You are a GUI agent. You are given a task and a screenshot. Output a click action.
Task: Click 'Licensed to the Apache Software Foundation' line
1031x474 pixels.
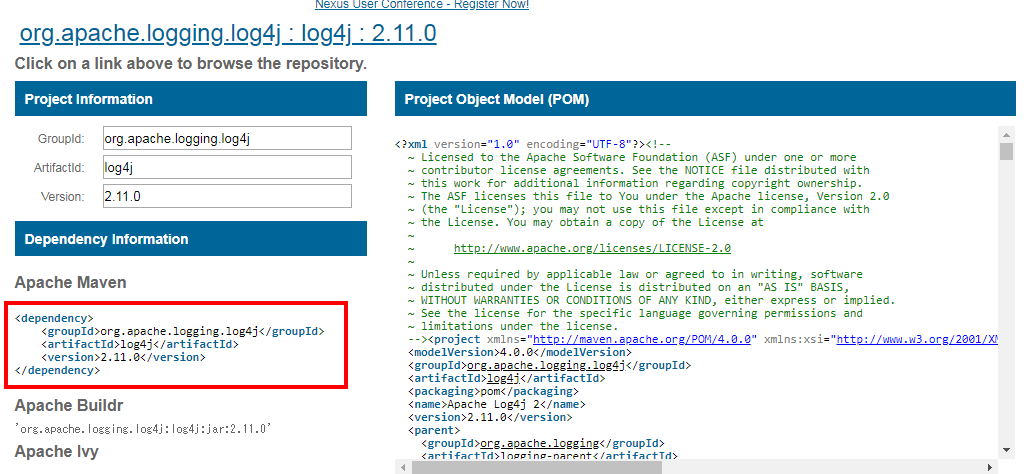[632, 157]
